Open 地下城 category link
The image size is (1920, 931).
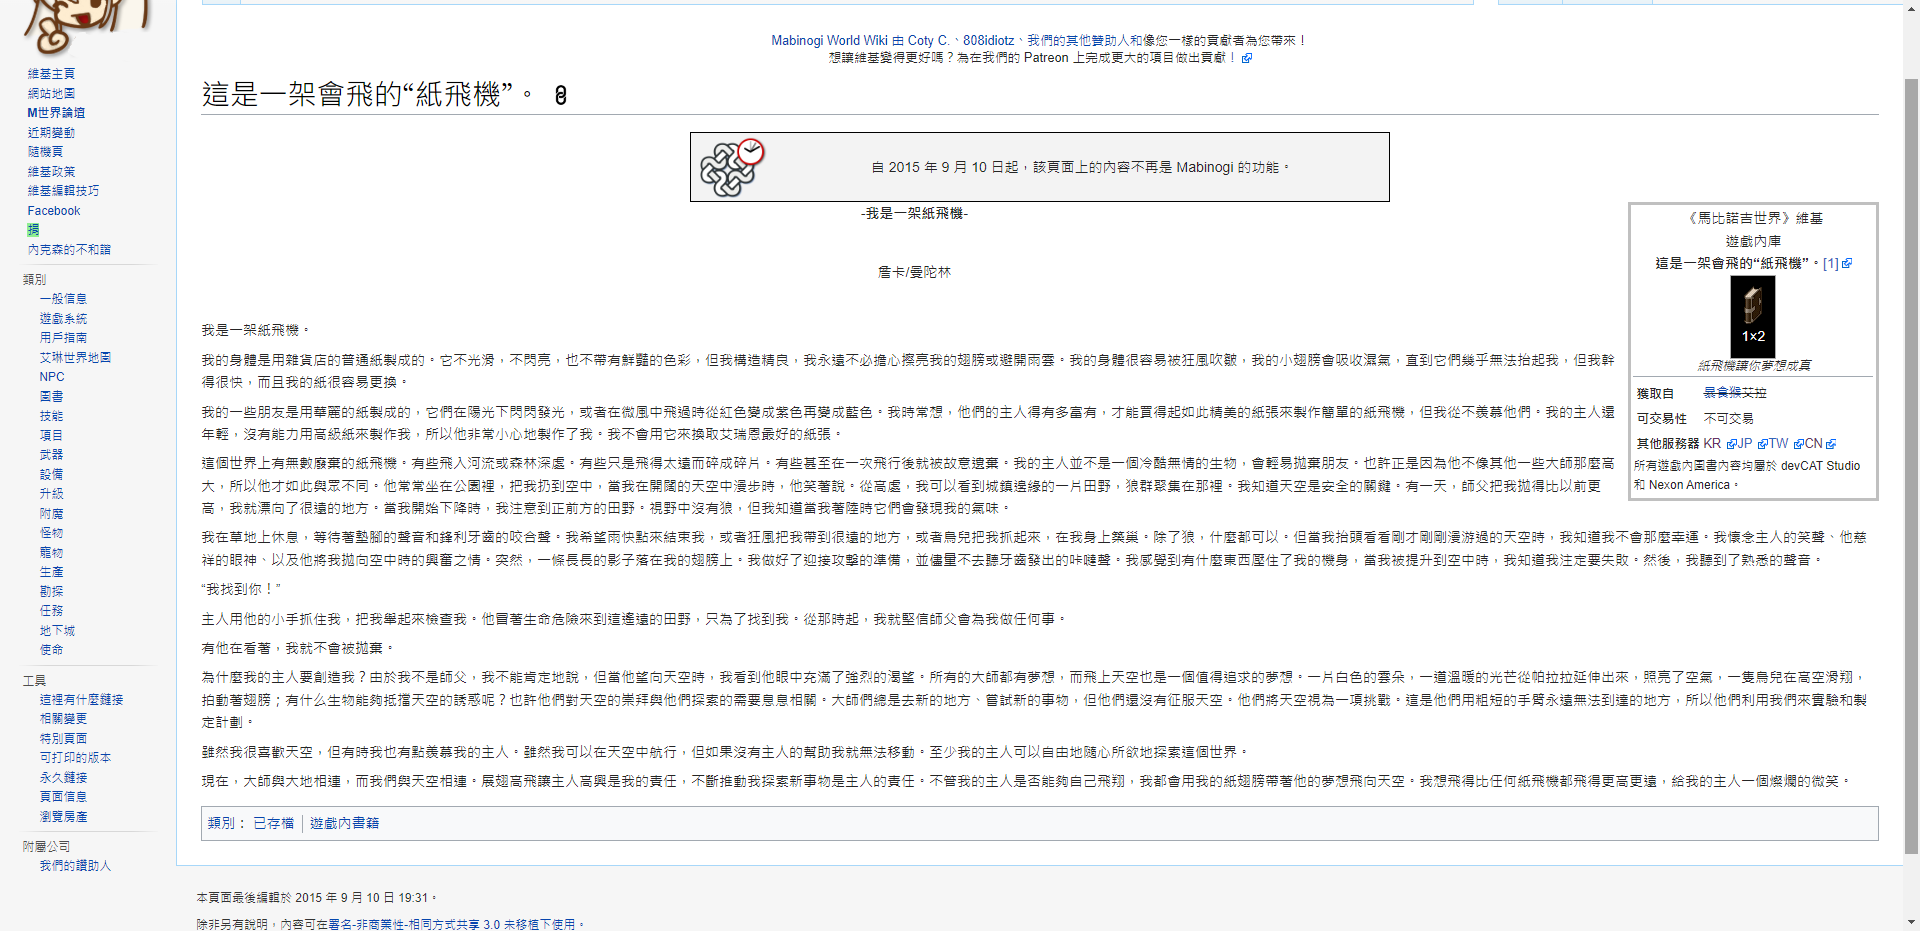point(57,631)
